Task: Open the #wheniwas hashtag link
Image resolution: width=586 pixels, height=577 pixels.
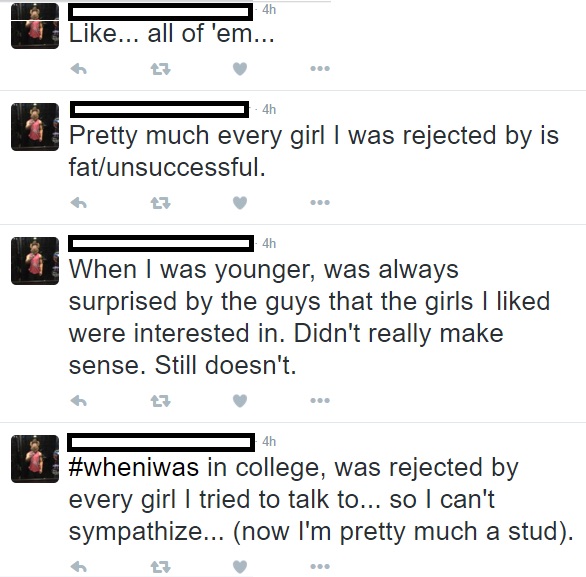Action: [134, 468]
